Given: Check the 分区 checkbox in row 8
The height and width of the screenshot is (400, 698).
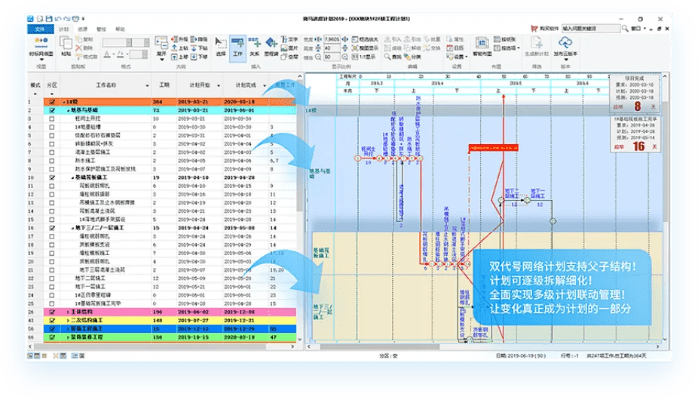Looking at the screenshot, I should 52,161.
